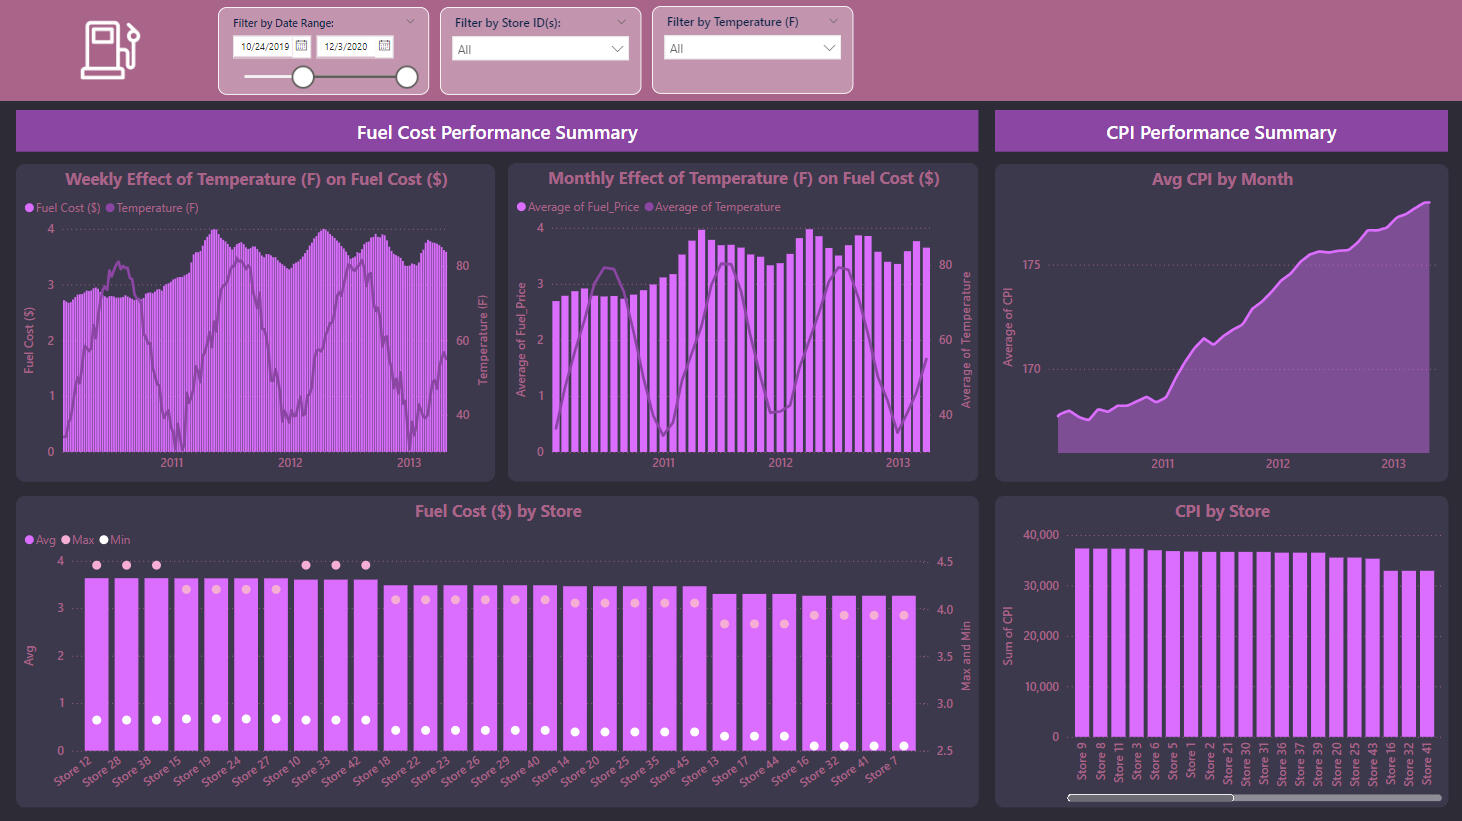Expand the Filter by Temperature (F) dropdown
Viewport: 1462px width, 821px height.
[x=829, y=48]
